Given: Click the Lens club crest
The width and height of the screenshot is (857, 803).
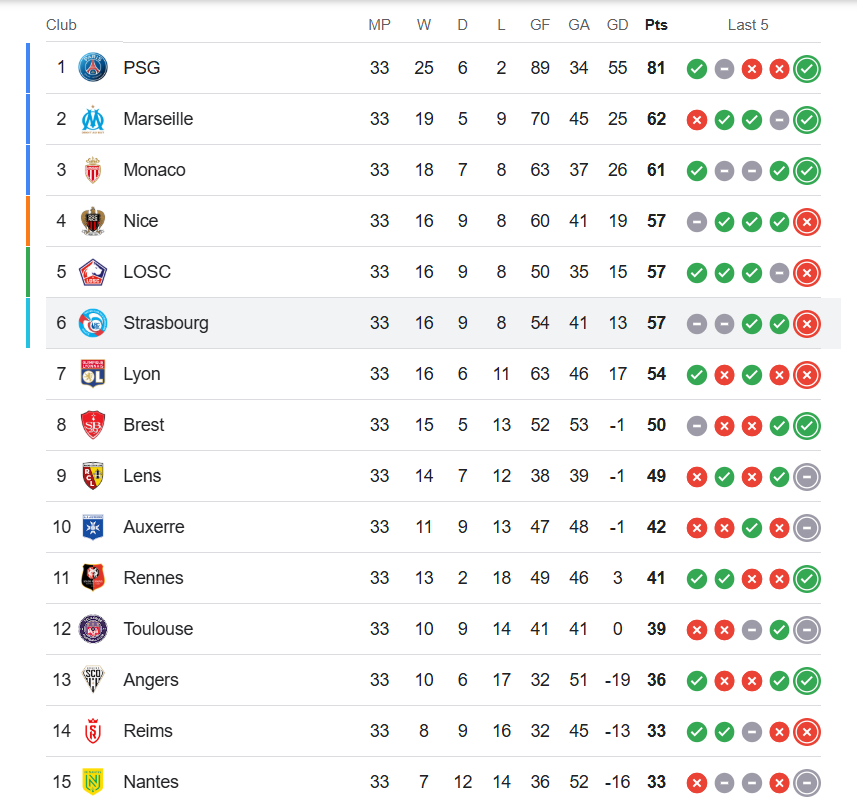Looking at the screenshot, I should (x=93, y=476).
